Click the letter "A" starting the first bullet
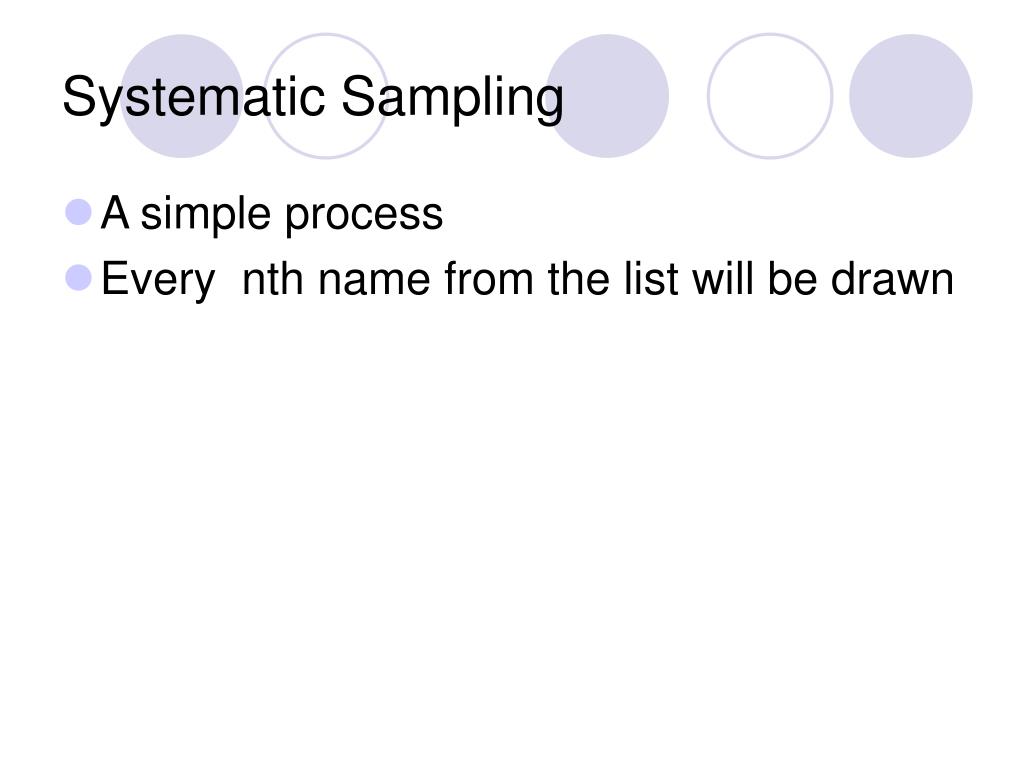 (x=115, y=212)
